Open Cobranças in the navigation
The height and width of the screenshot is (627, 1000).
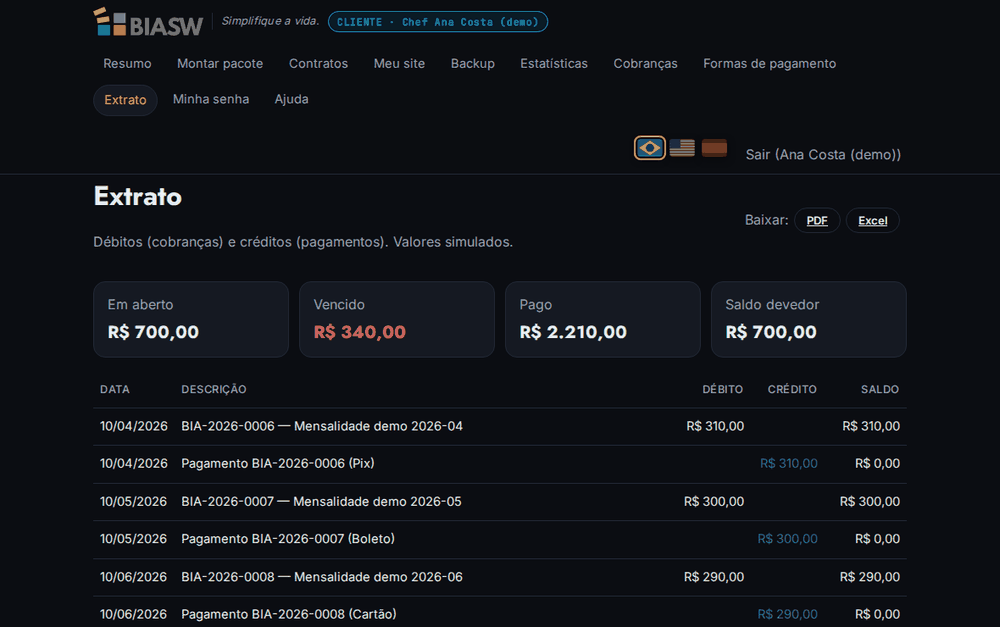point(645,64)
